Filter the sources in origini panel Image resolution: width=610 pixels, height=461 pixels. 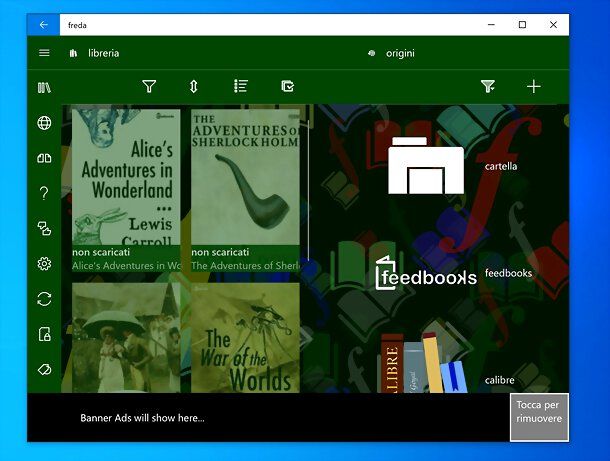point(487,86)
